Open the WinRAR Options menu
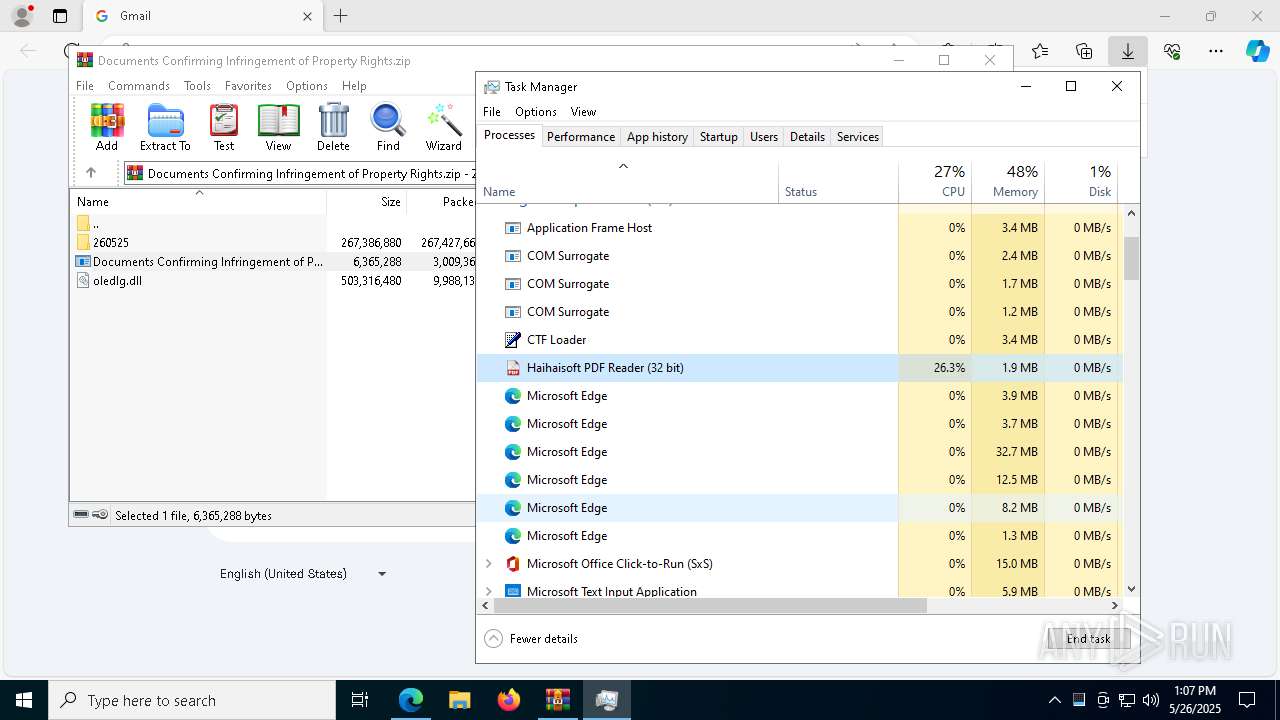 point(307,86)
